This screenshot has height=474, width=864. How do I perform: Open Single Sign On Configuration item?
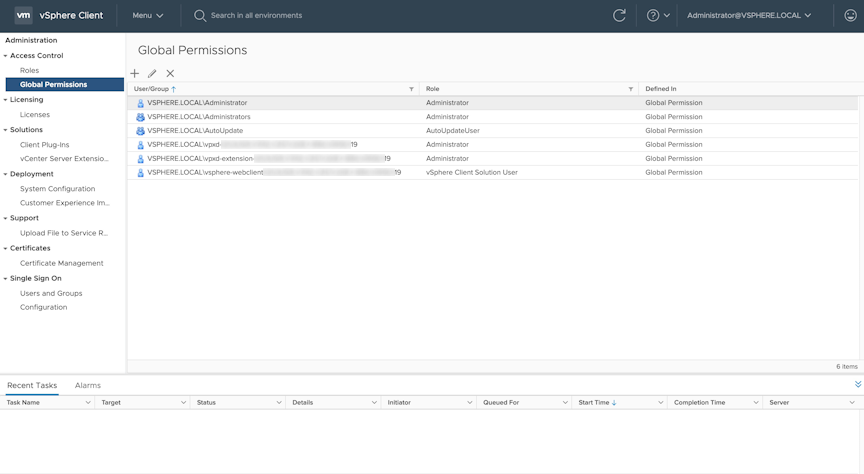44,307
